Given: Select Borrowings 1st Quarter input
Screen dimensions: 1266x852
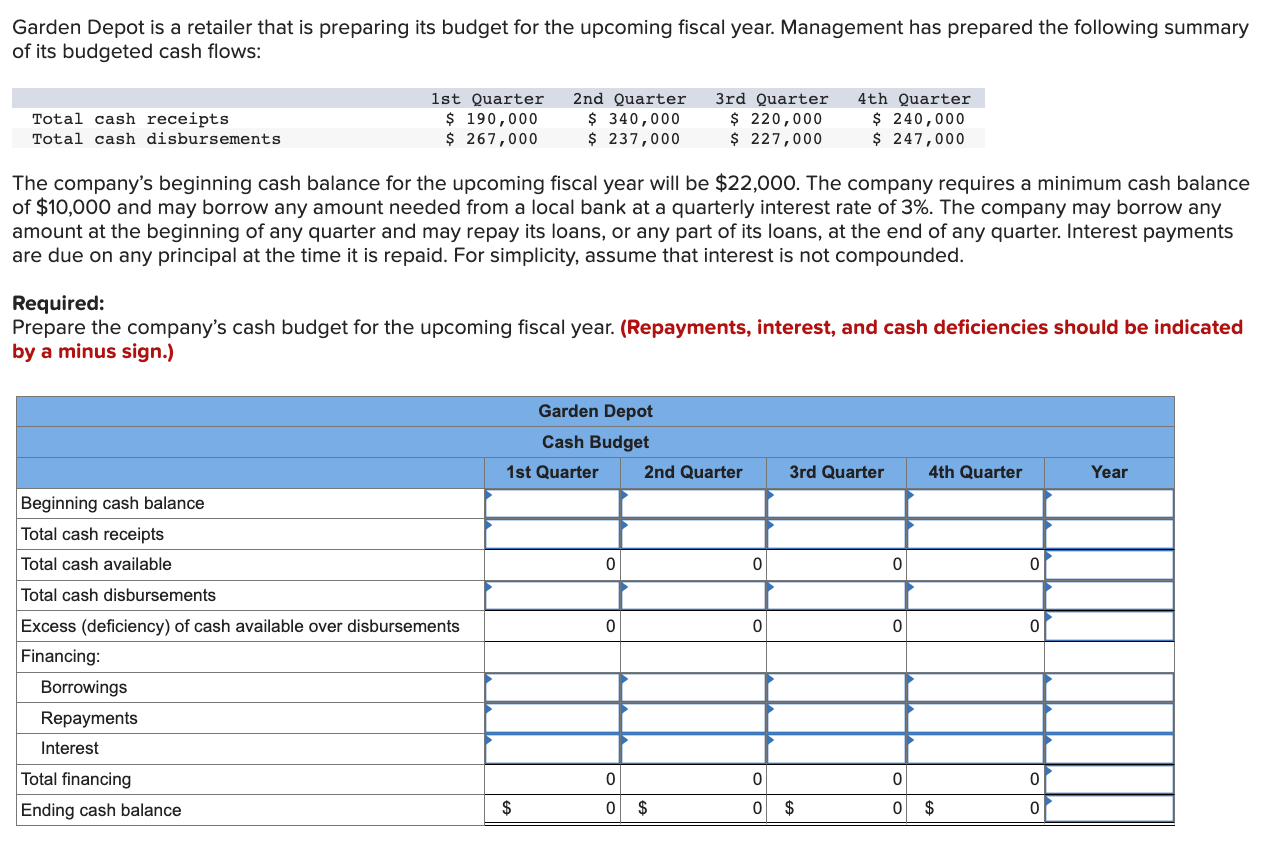Looking at the screenshot, I should tap(552, 687).
